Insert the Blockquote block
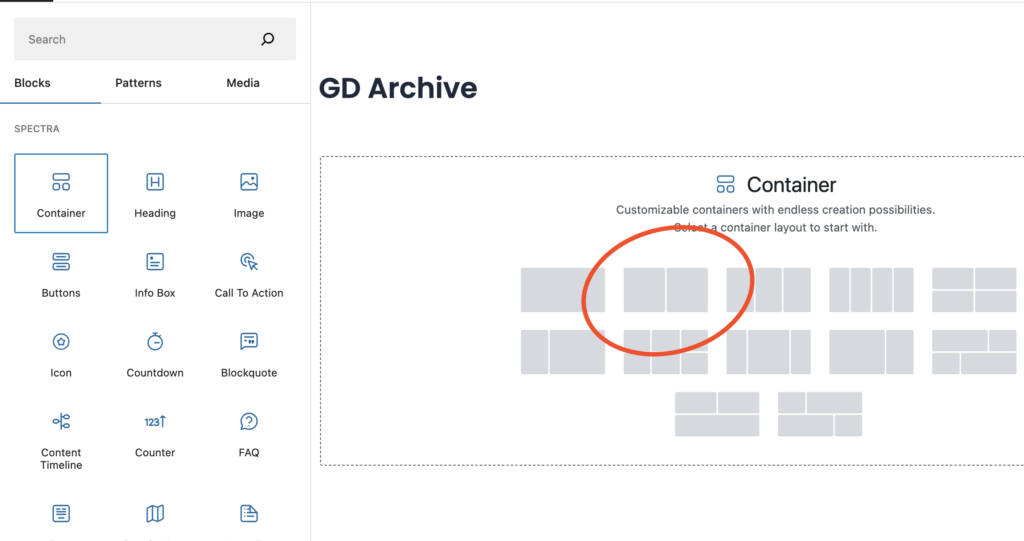1024x541 pixels. [249, 352]
